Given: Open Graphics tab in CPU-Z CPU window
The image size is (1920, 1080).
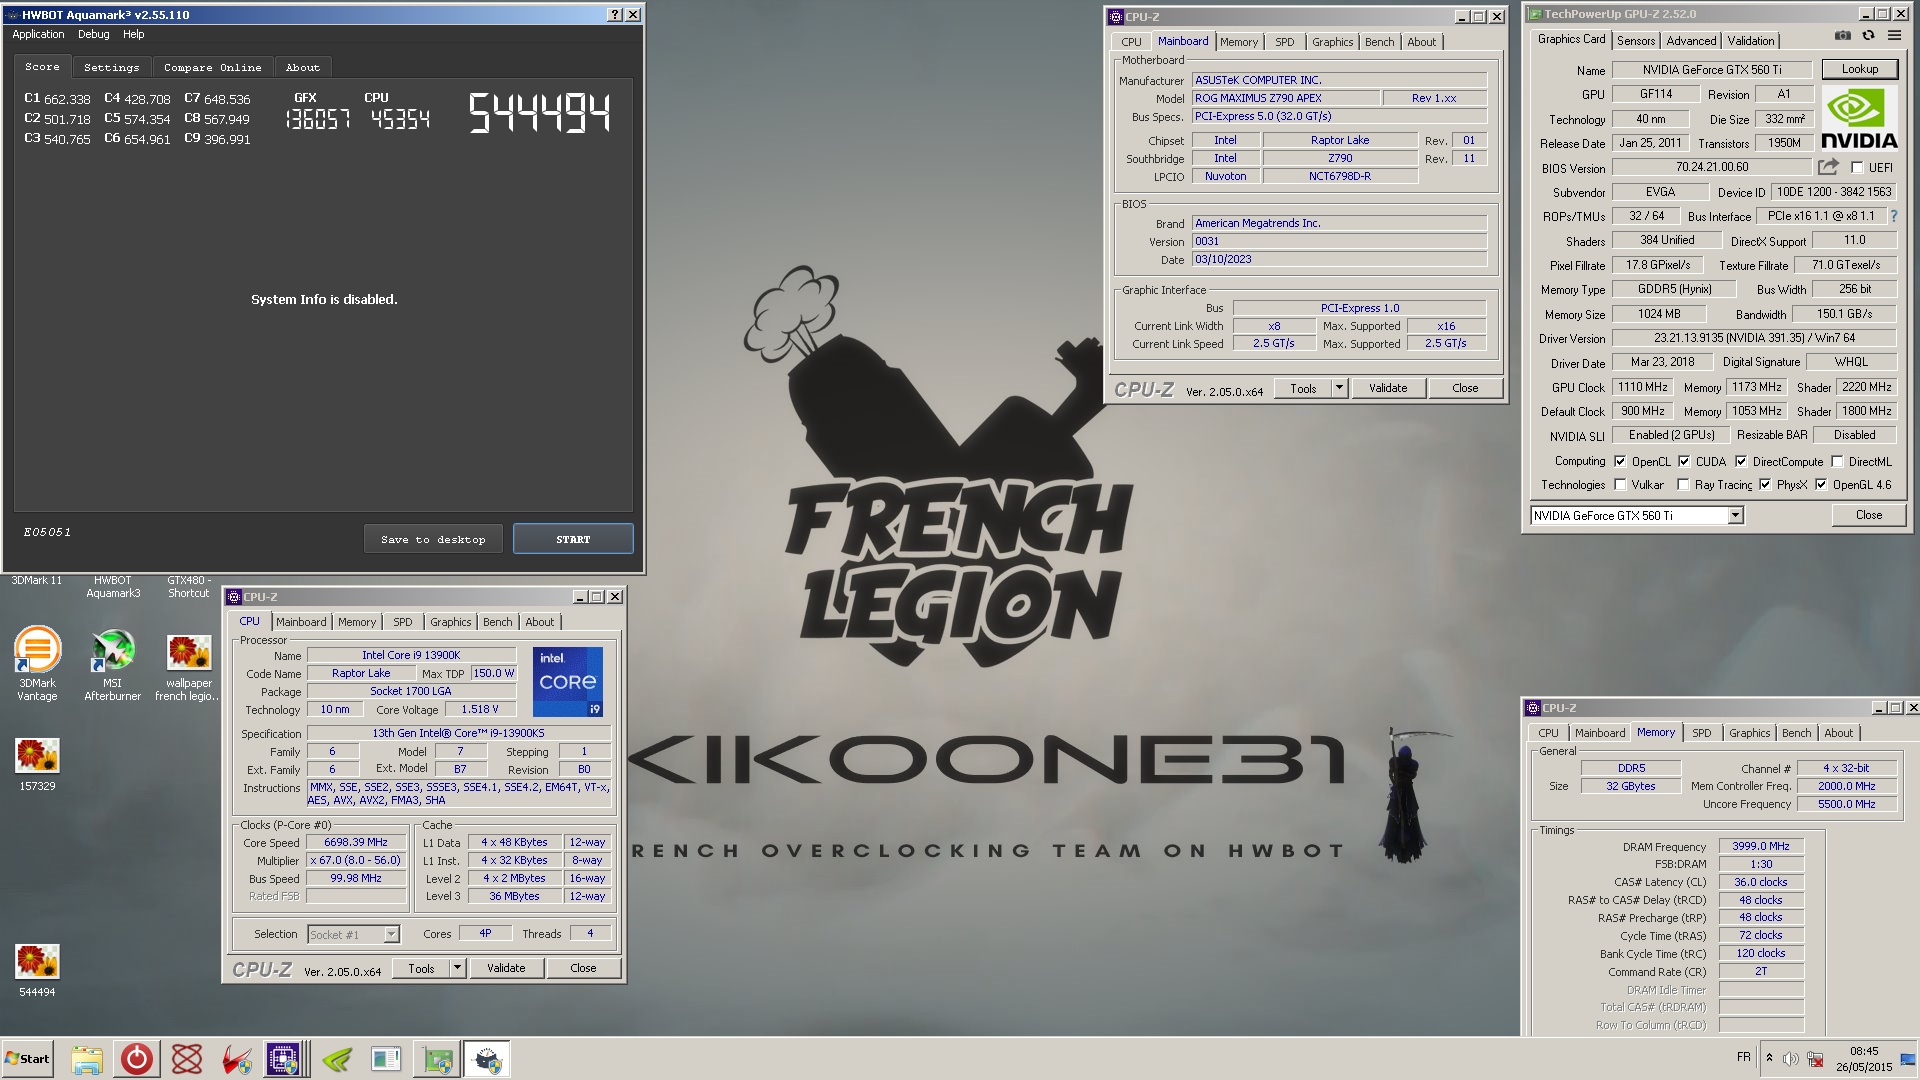Looking at the screenshot, I should click(x=450, y=622).
